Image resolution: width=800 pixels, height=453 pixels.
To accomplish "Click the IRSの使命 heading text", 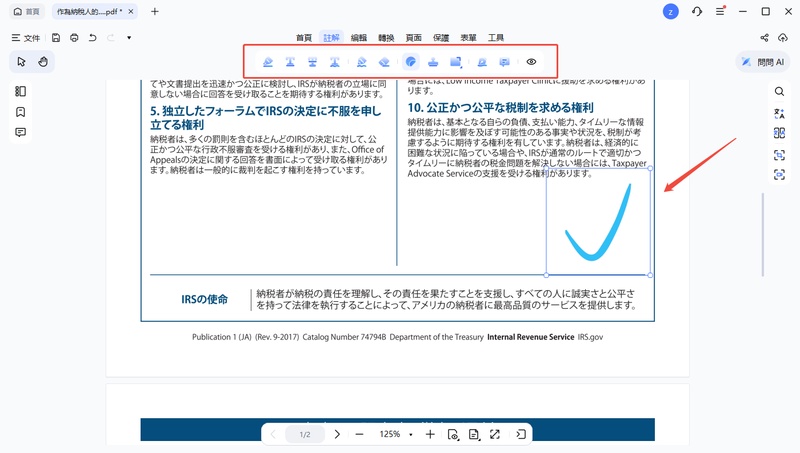I will [205, 299].
